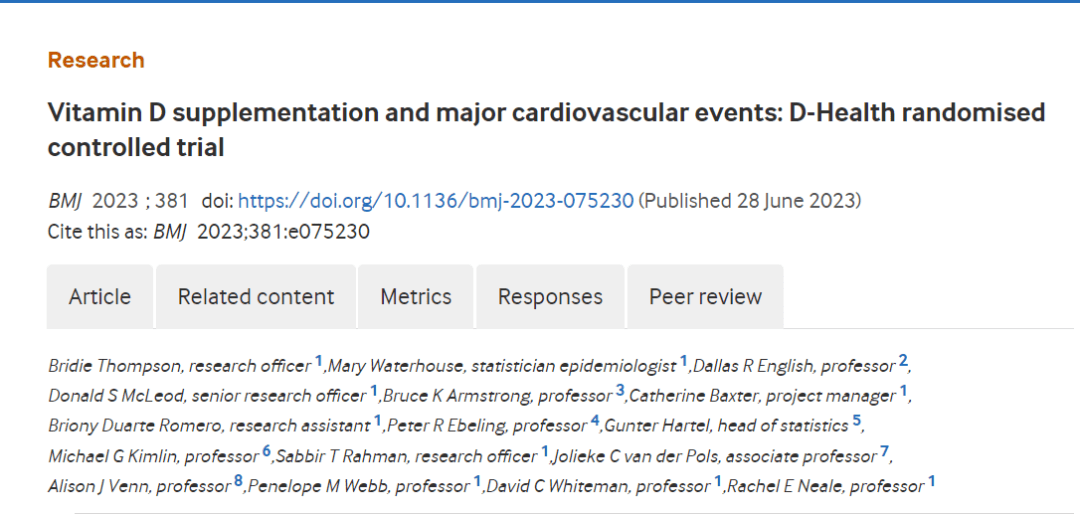Click affiliation 6 after Michael G Kimlin
Viewport: 1080px width, 515px height.
coord(267,452)
